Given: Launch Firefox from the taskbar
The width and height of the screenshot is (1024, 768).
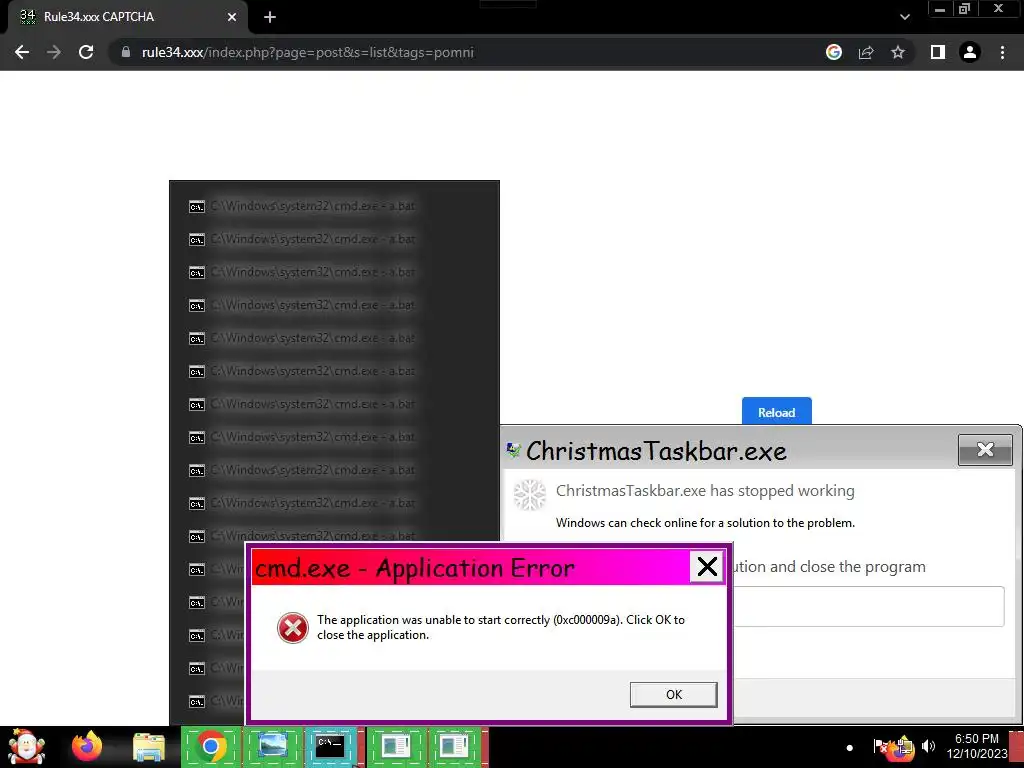Looking at the screenshot, I should 87,746.
